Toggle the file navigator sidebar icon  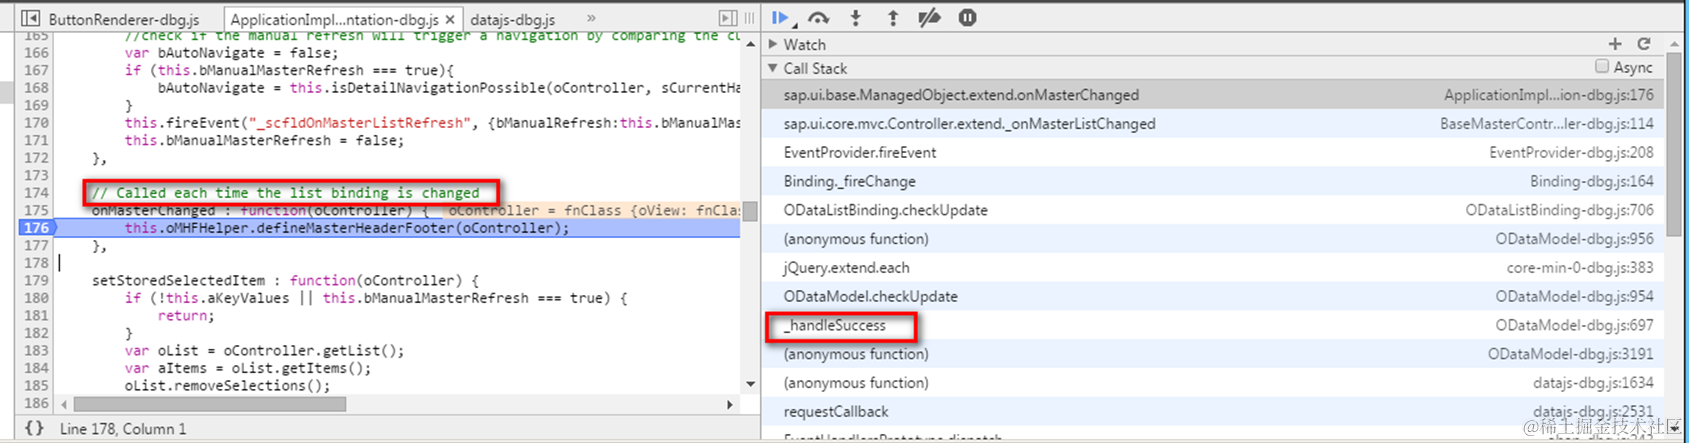click(30, 18)
